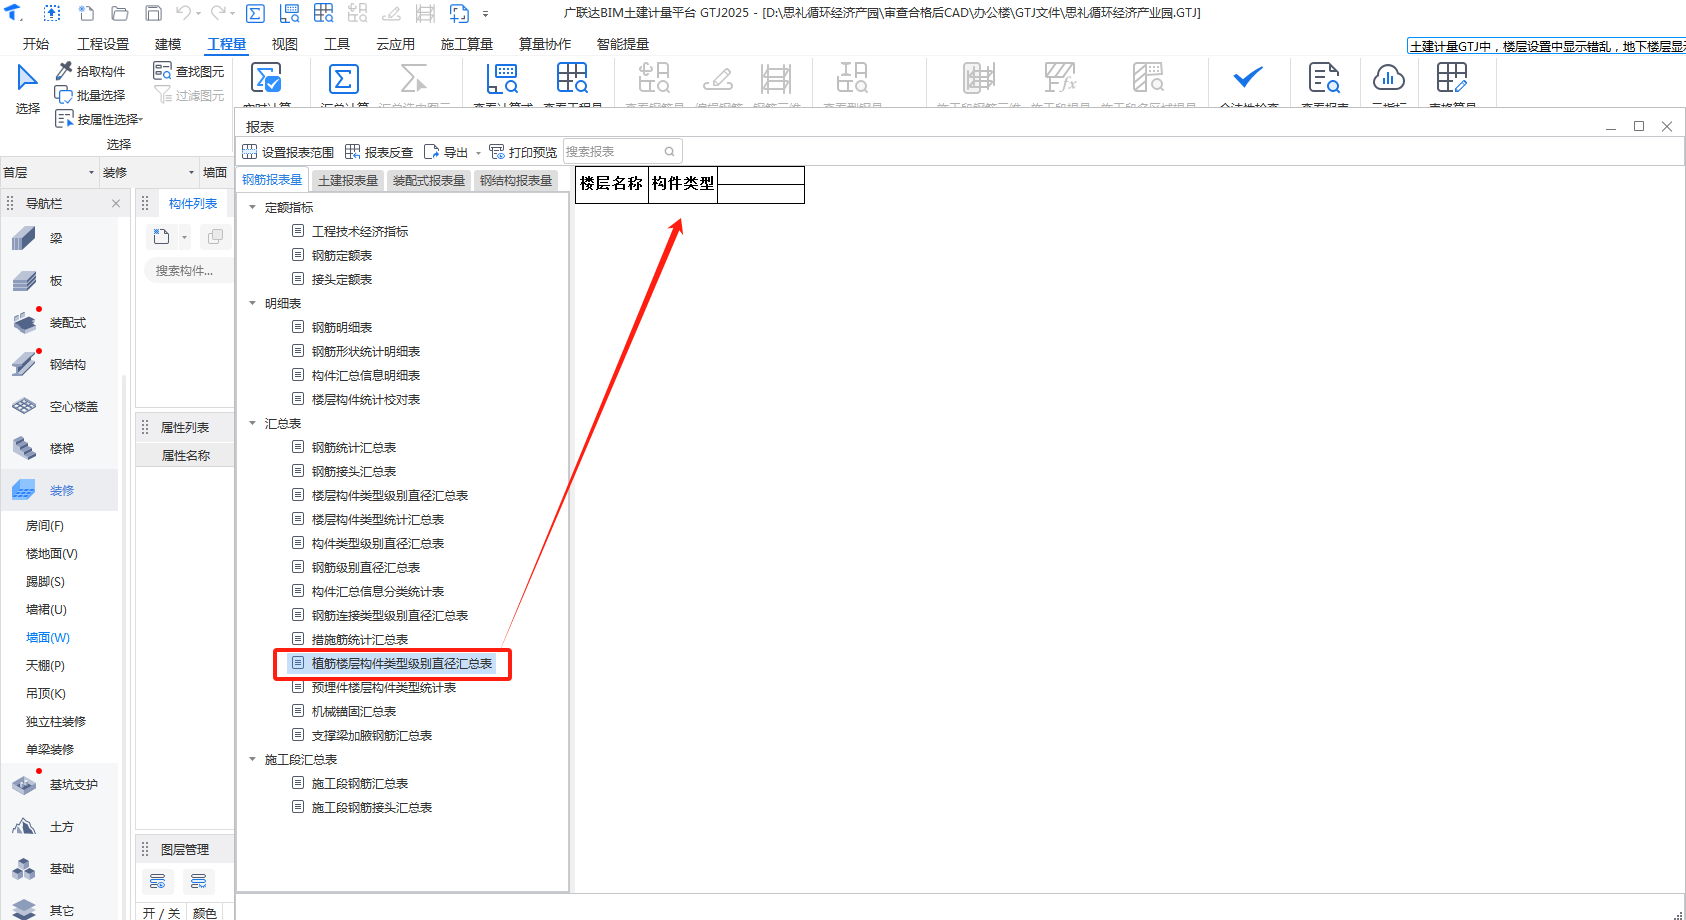
Task: Open the 装修 category dropdown
Action: [191, 172]
